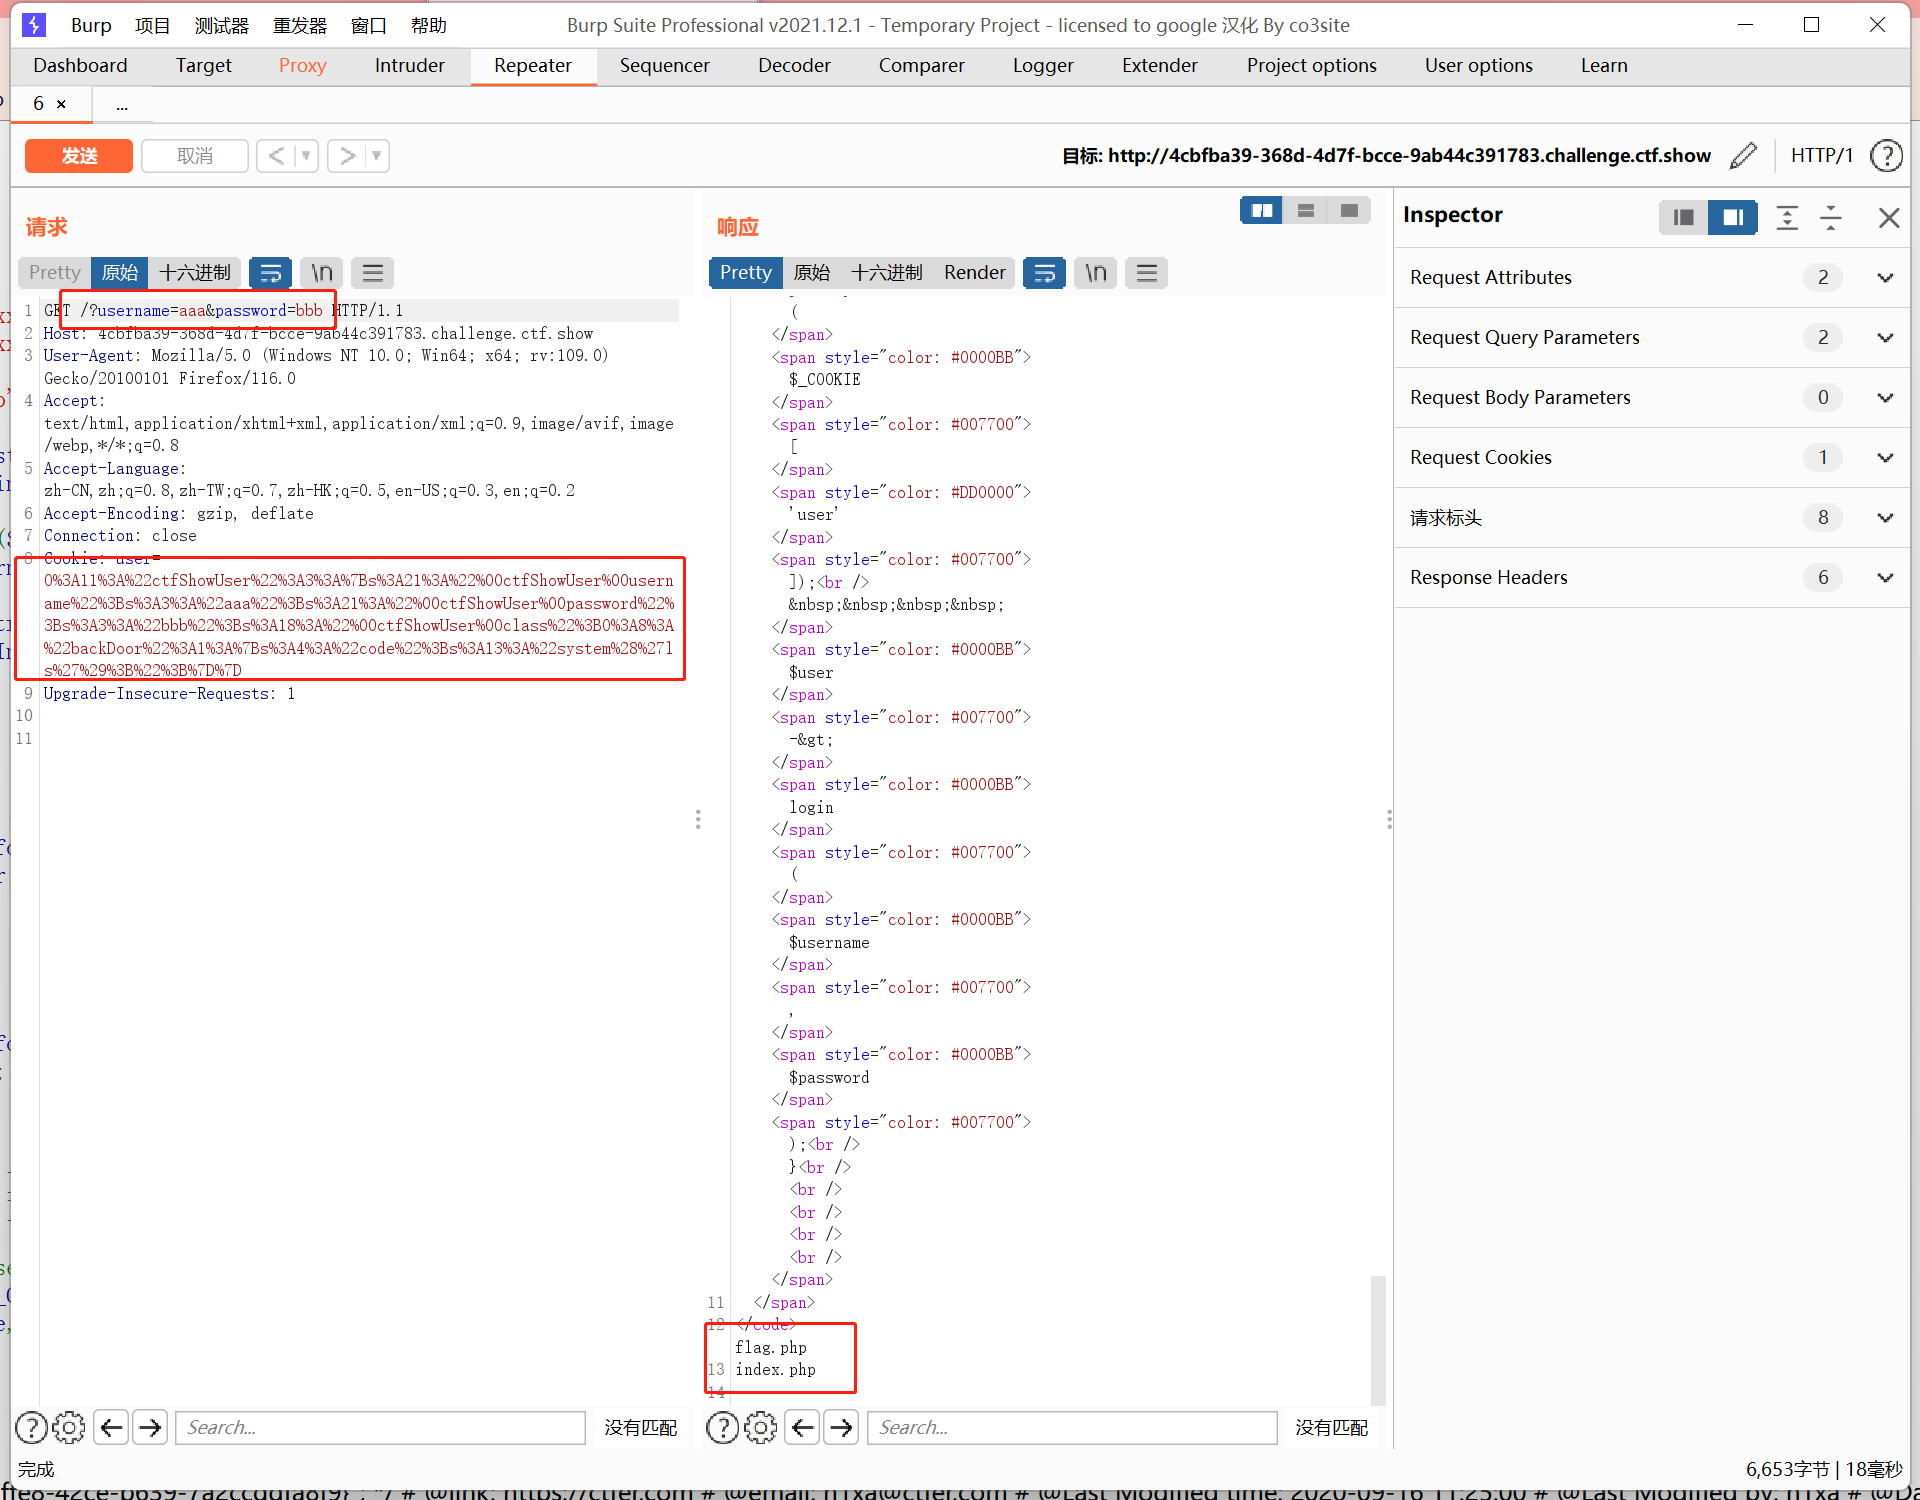Click the response-Inspector divider handle
This screenshot has width=1920, height=1500.
coord(1389,820)
